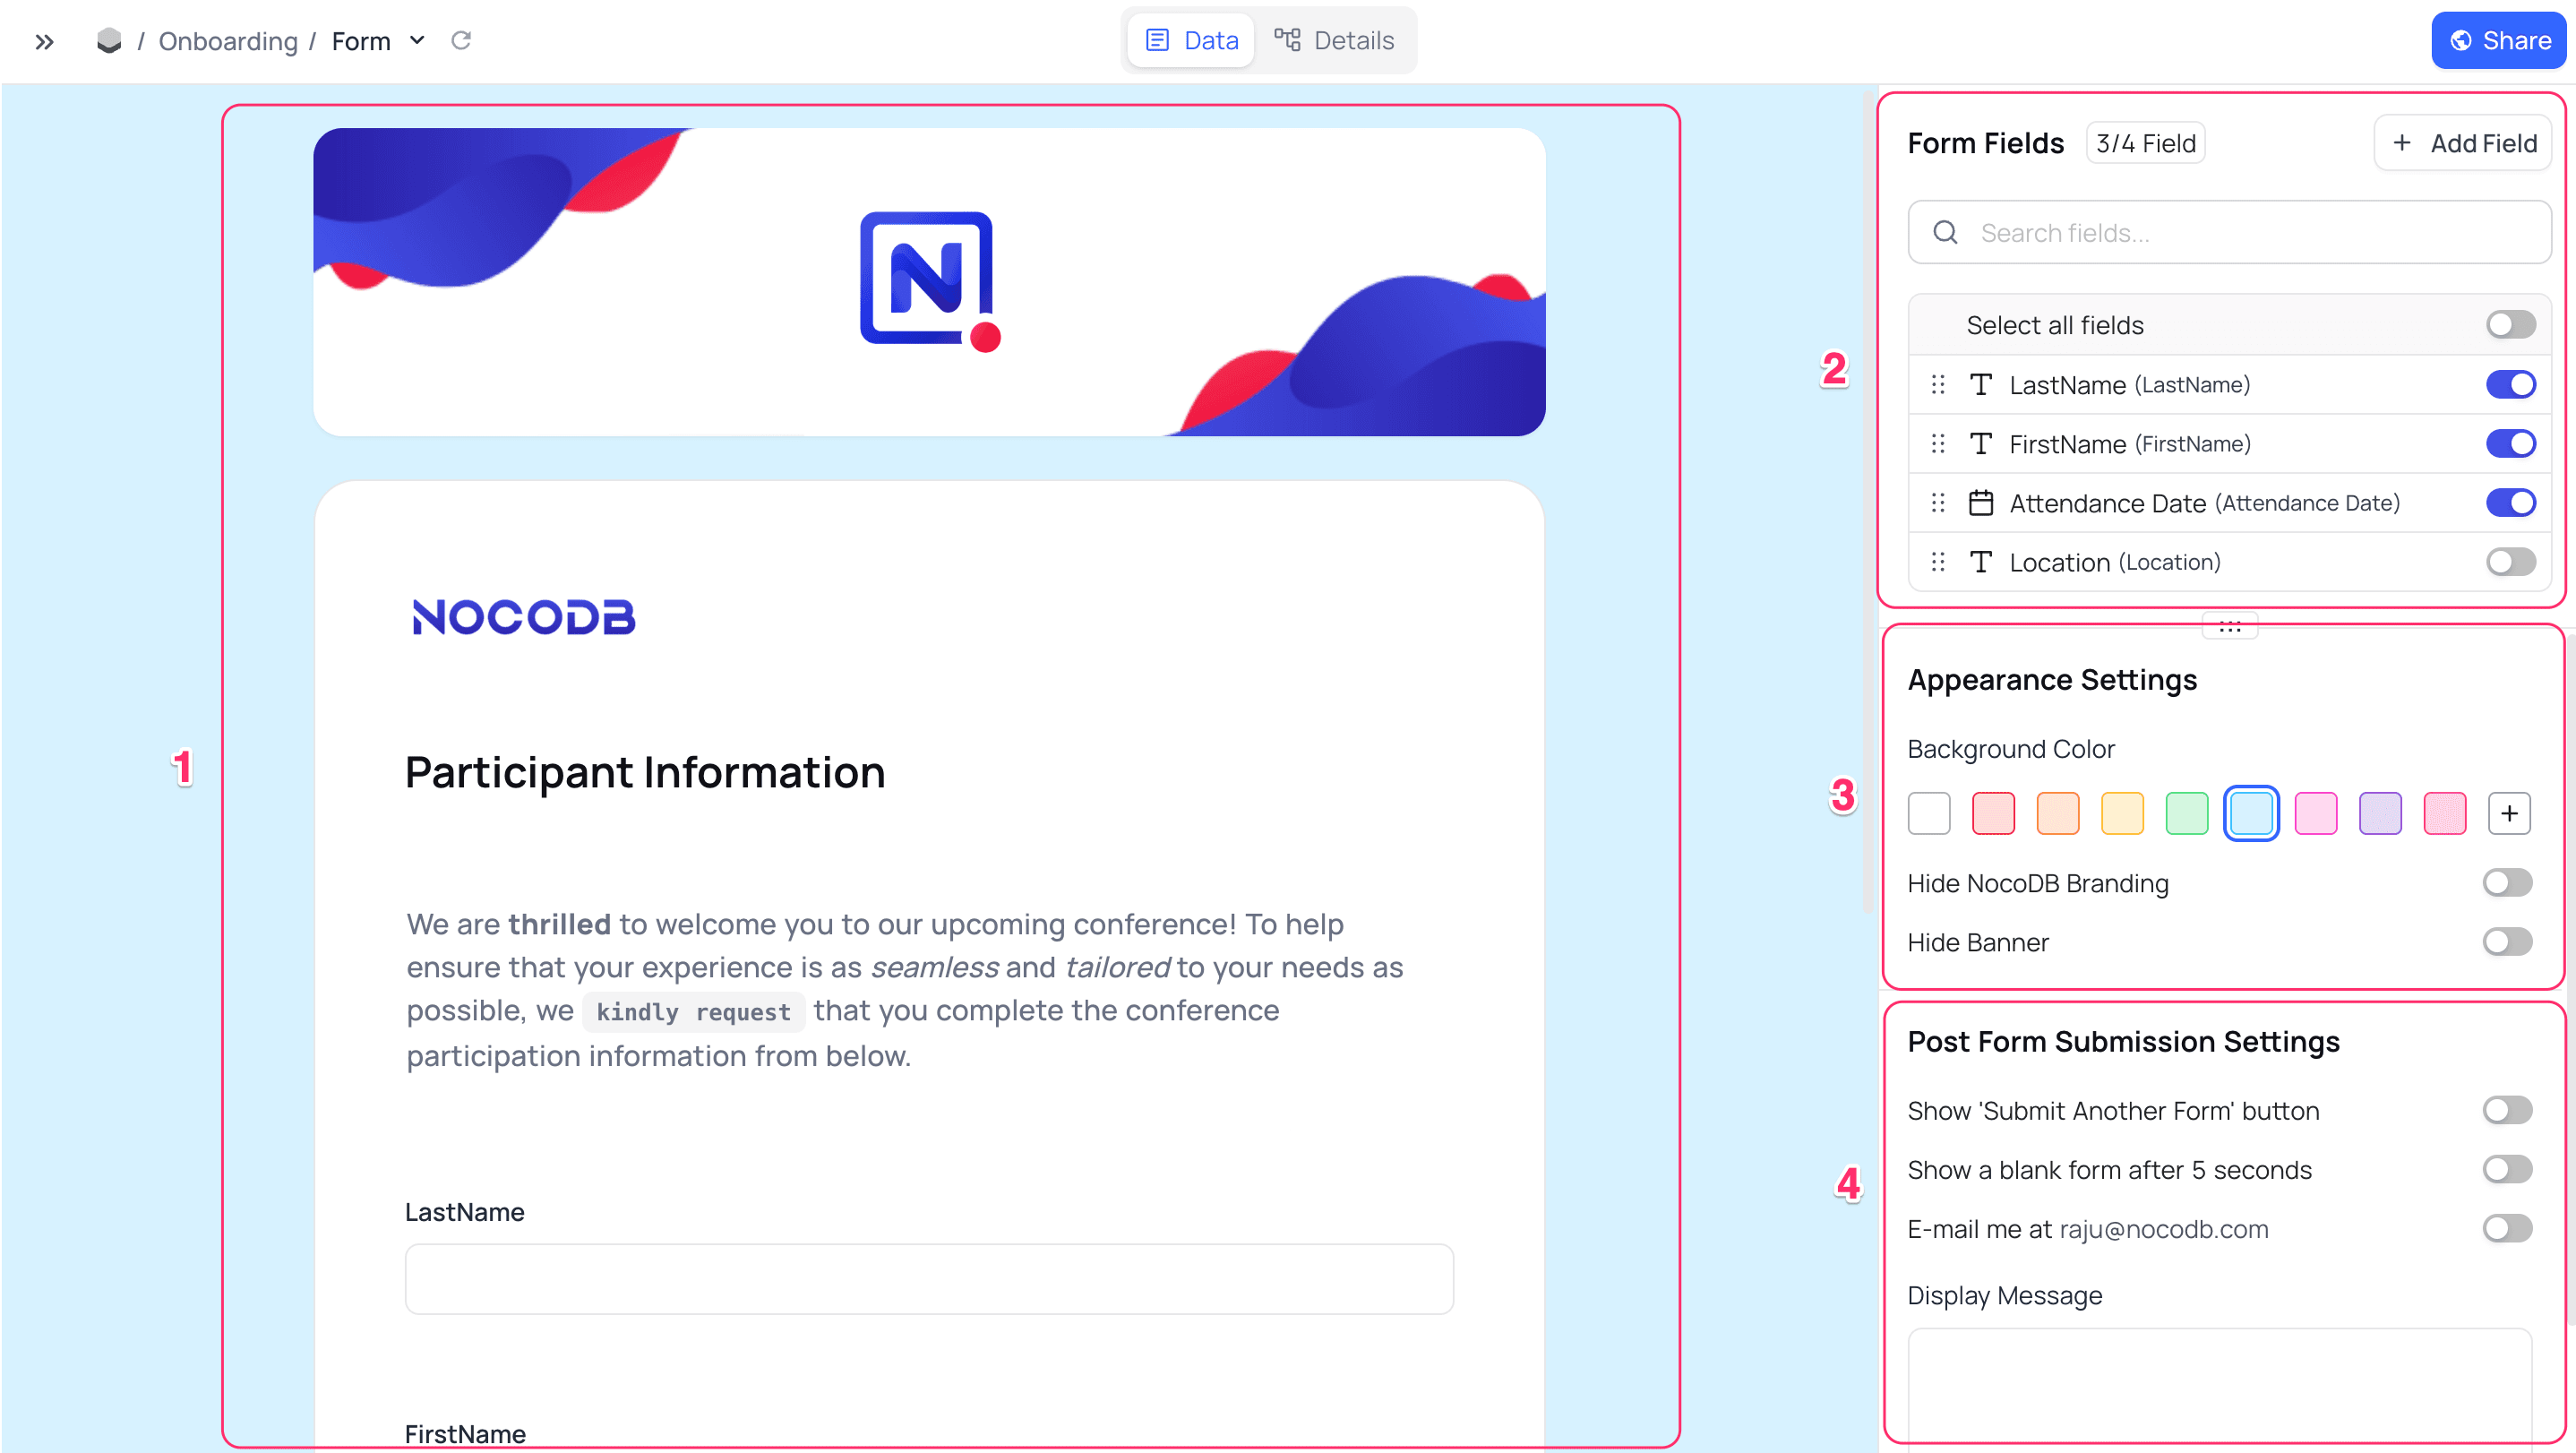Grab the drag handle next to FirstName field

pyautogui.click(x=1938, y=443)
